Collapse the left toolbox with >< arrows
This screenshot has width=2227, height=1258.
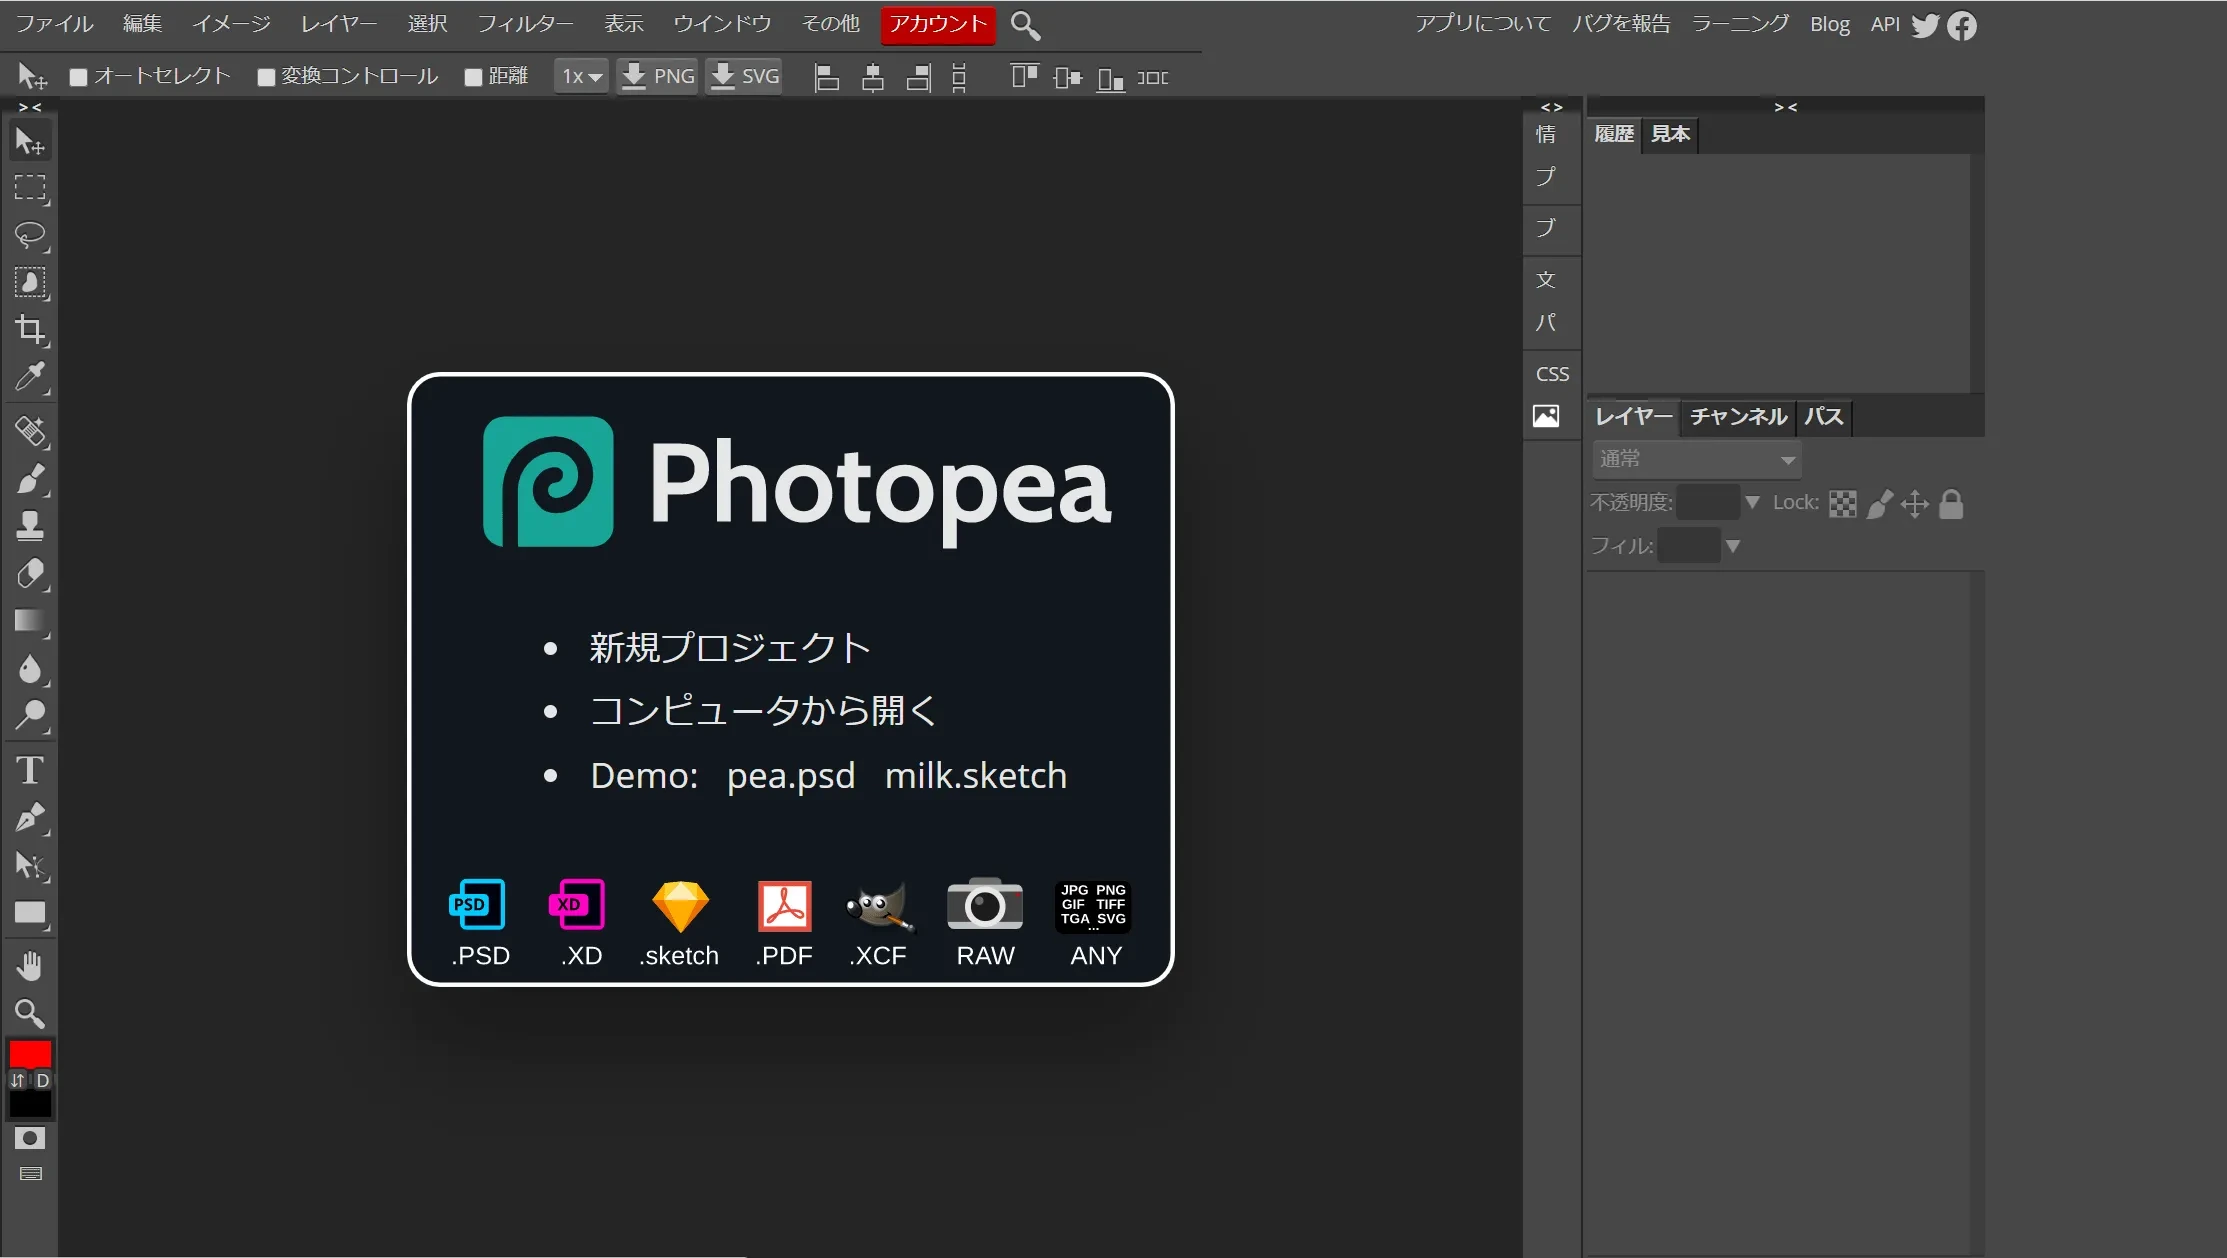(x=30, y=107)
